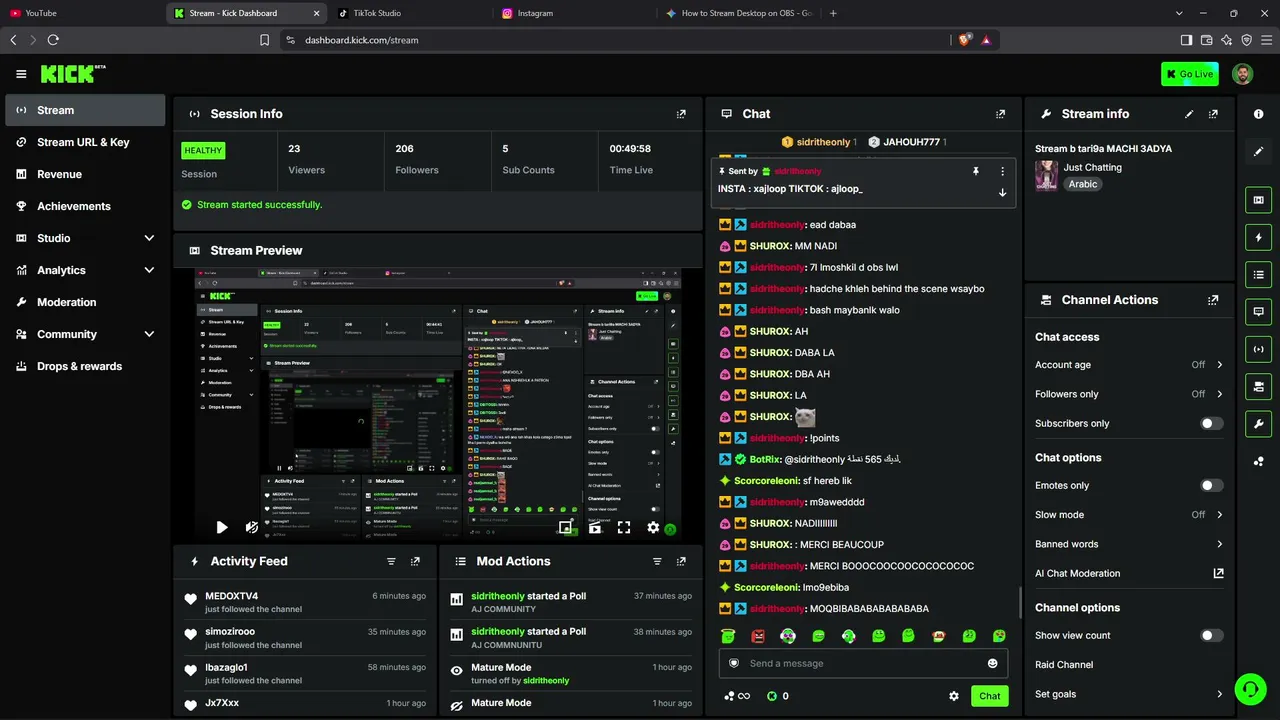Expand the pinned message down arrow
This screenshot has height=720, width=1280.
pos(1002,192)
